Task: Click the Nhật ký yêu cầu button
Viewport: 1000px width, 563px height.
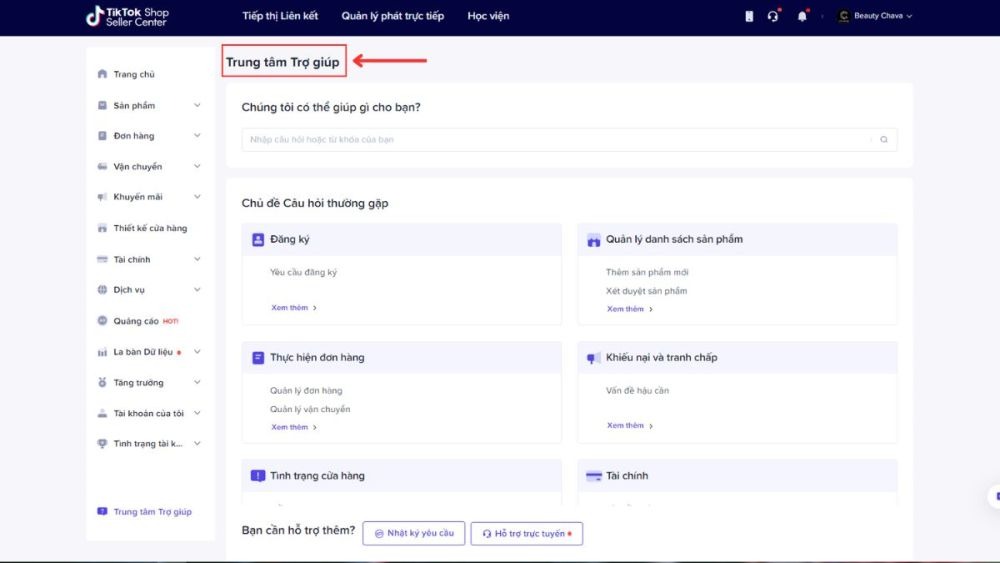Action: pyautogui.click(x=414, y=533)
